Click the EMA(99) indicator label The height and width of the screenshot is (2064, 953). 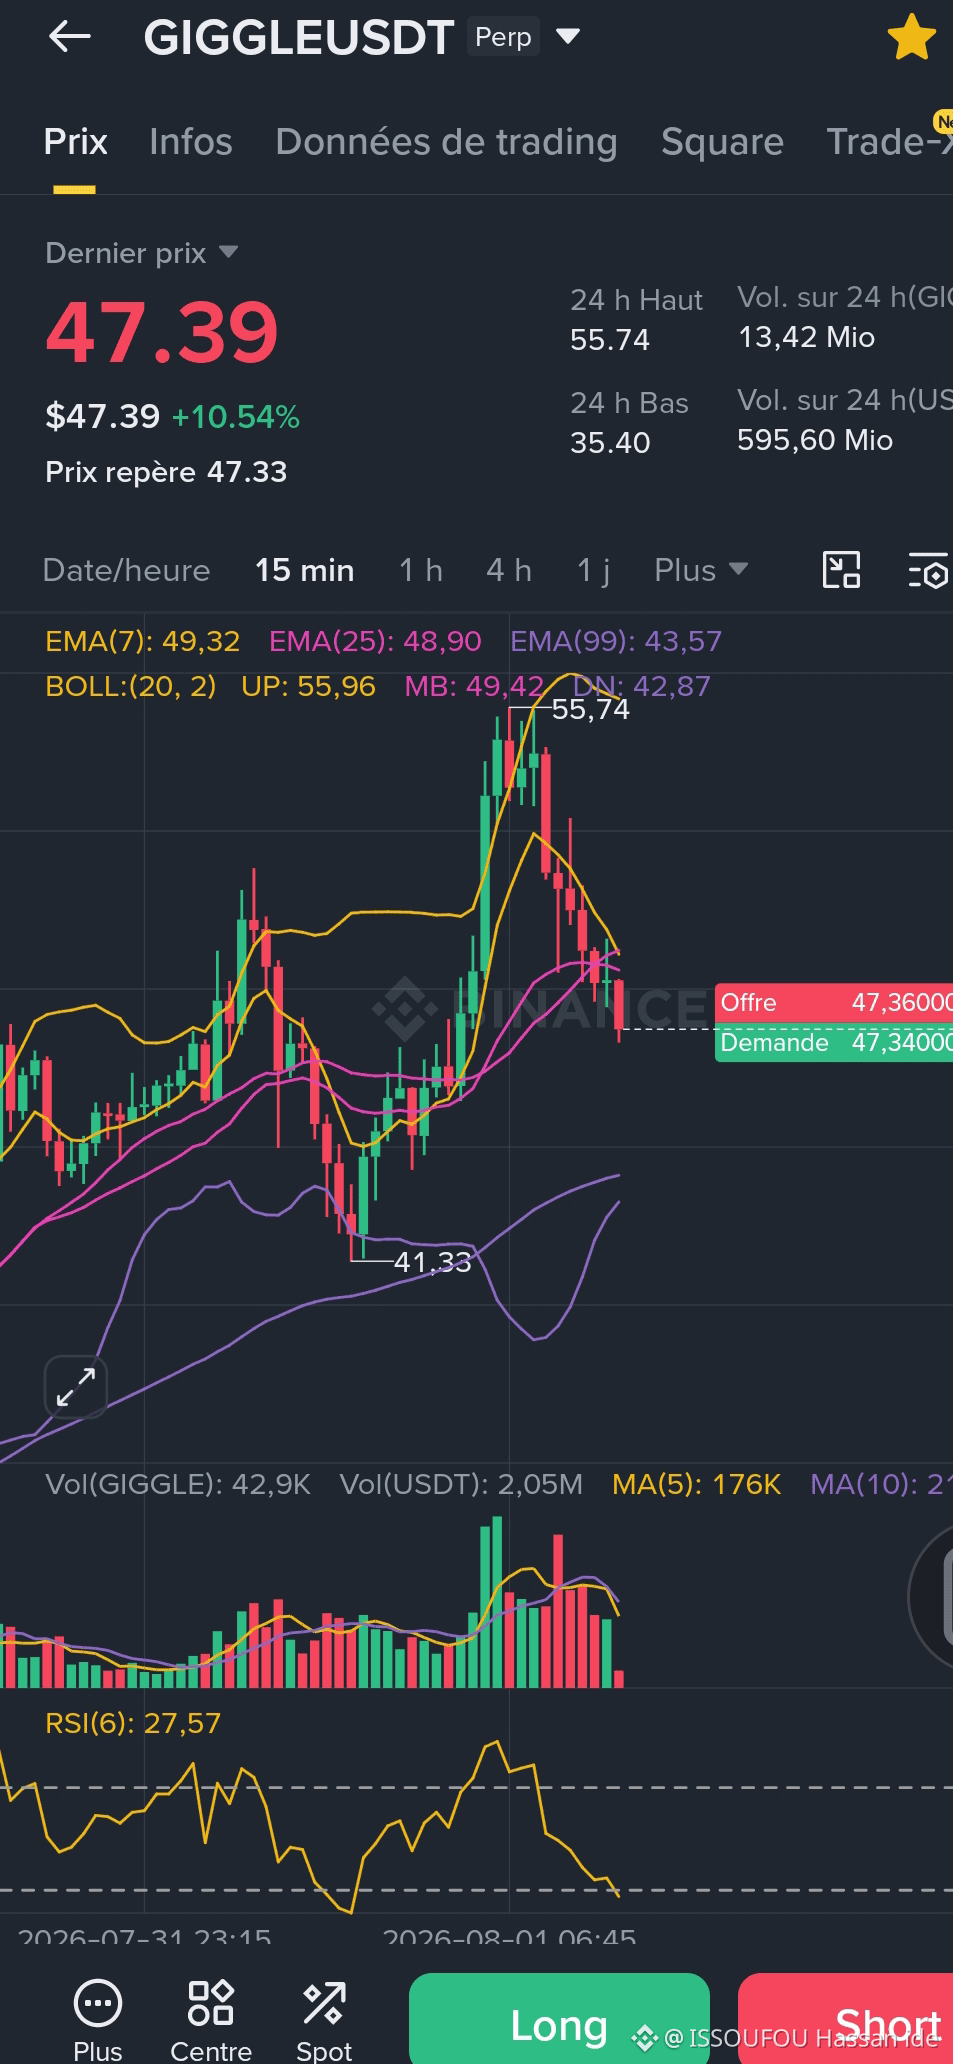(616, 641)
